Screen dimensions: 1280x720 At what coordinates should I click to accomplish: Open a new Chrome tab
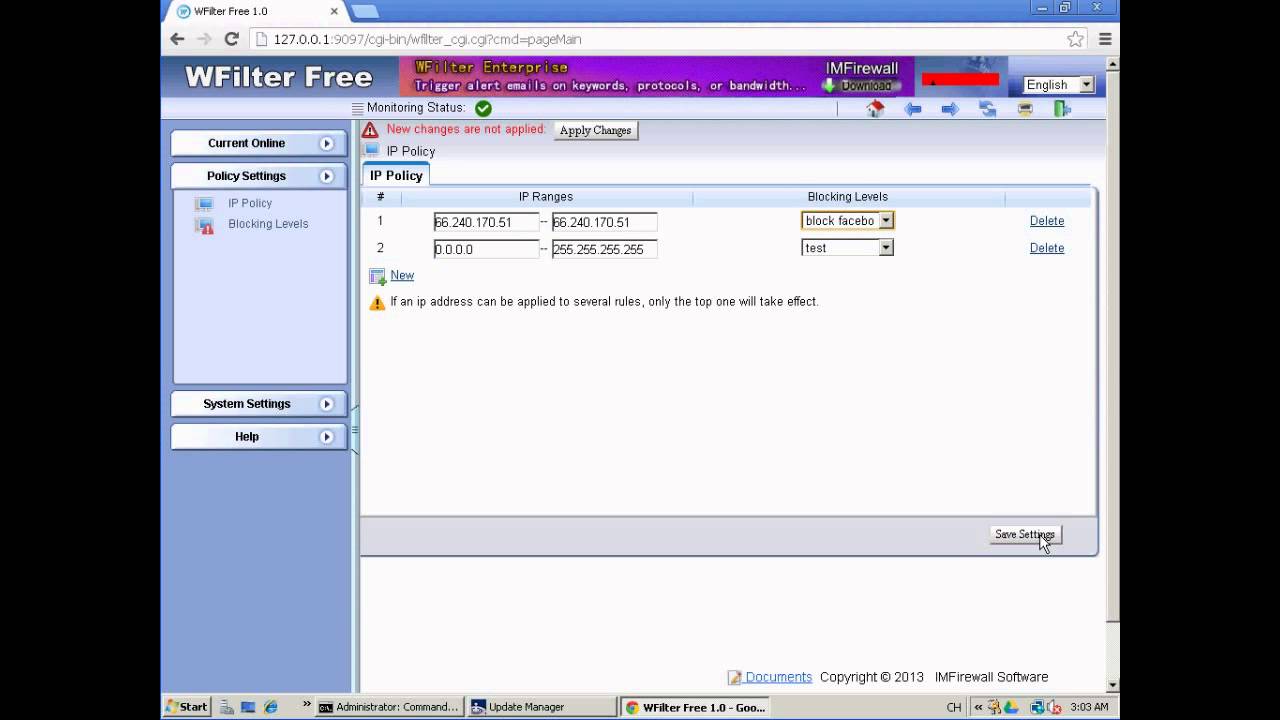[365, 11]
